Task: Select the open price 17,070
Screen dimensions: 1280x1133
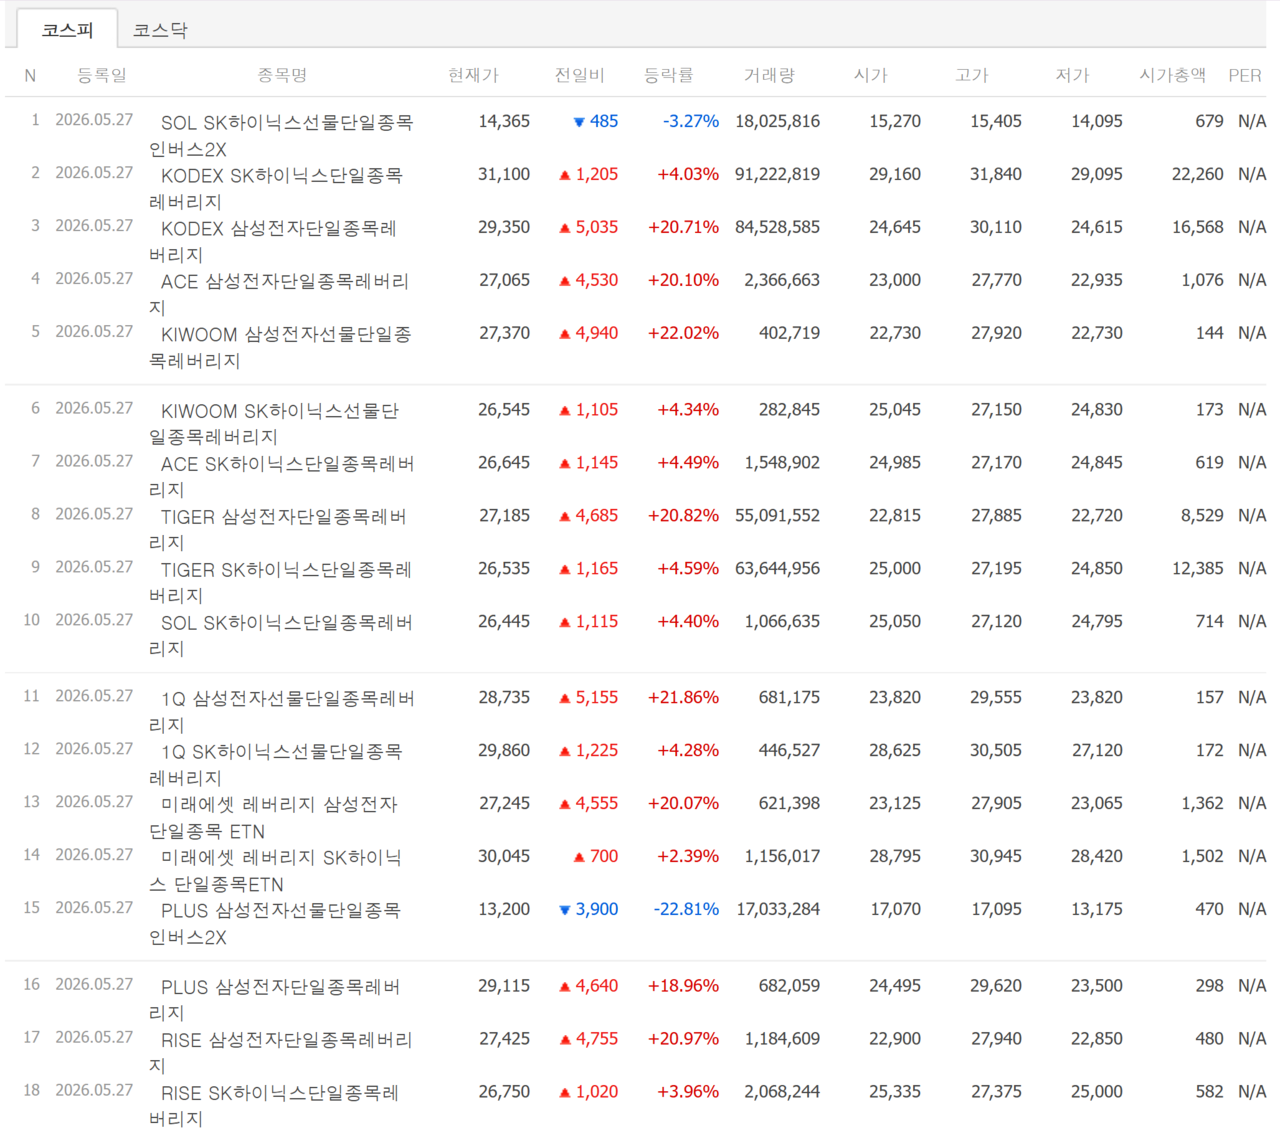Action: pos(895,909)
